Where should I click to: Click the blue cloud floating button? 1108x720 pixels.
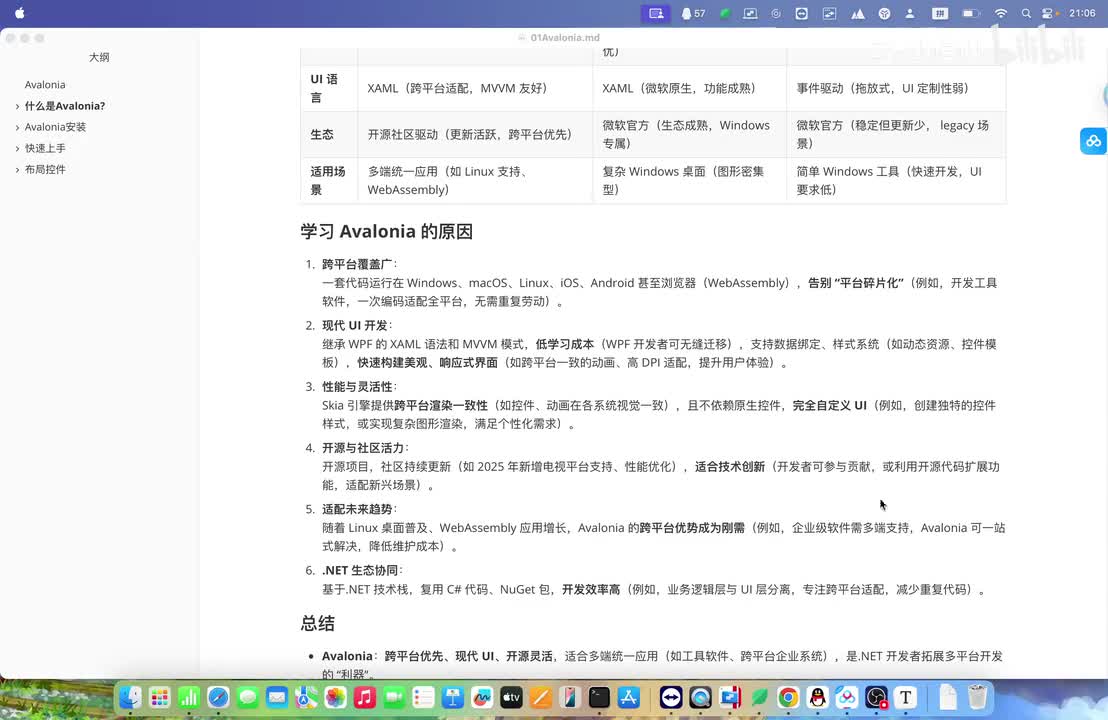coord(1093,141)
